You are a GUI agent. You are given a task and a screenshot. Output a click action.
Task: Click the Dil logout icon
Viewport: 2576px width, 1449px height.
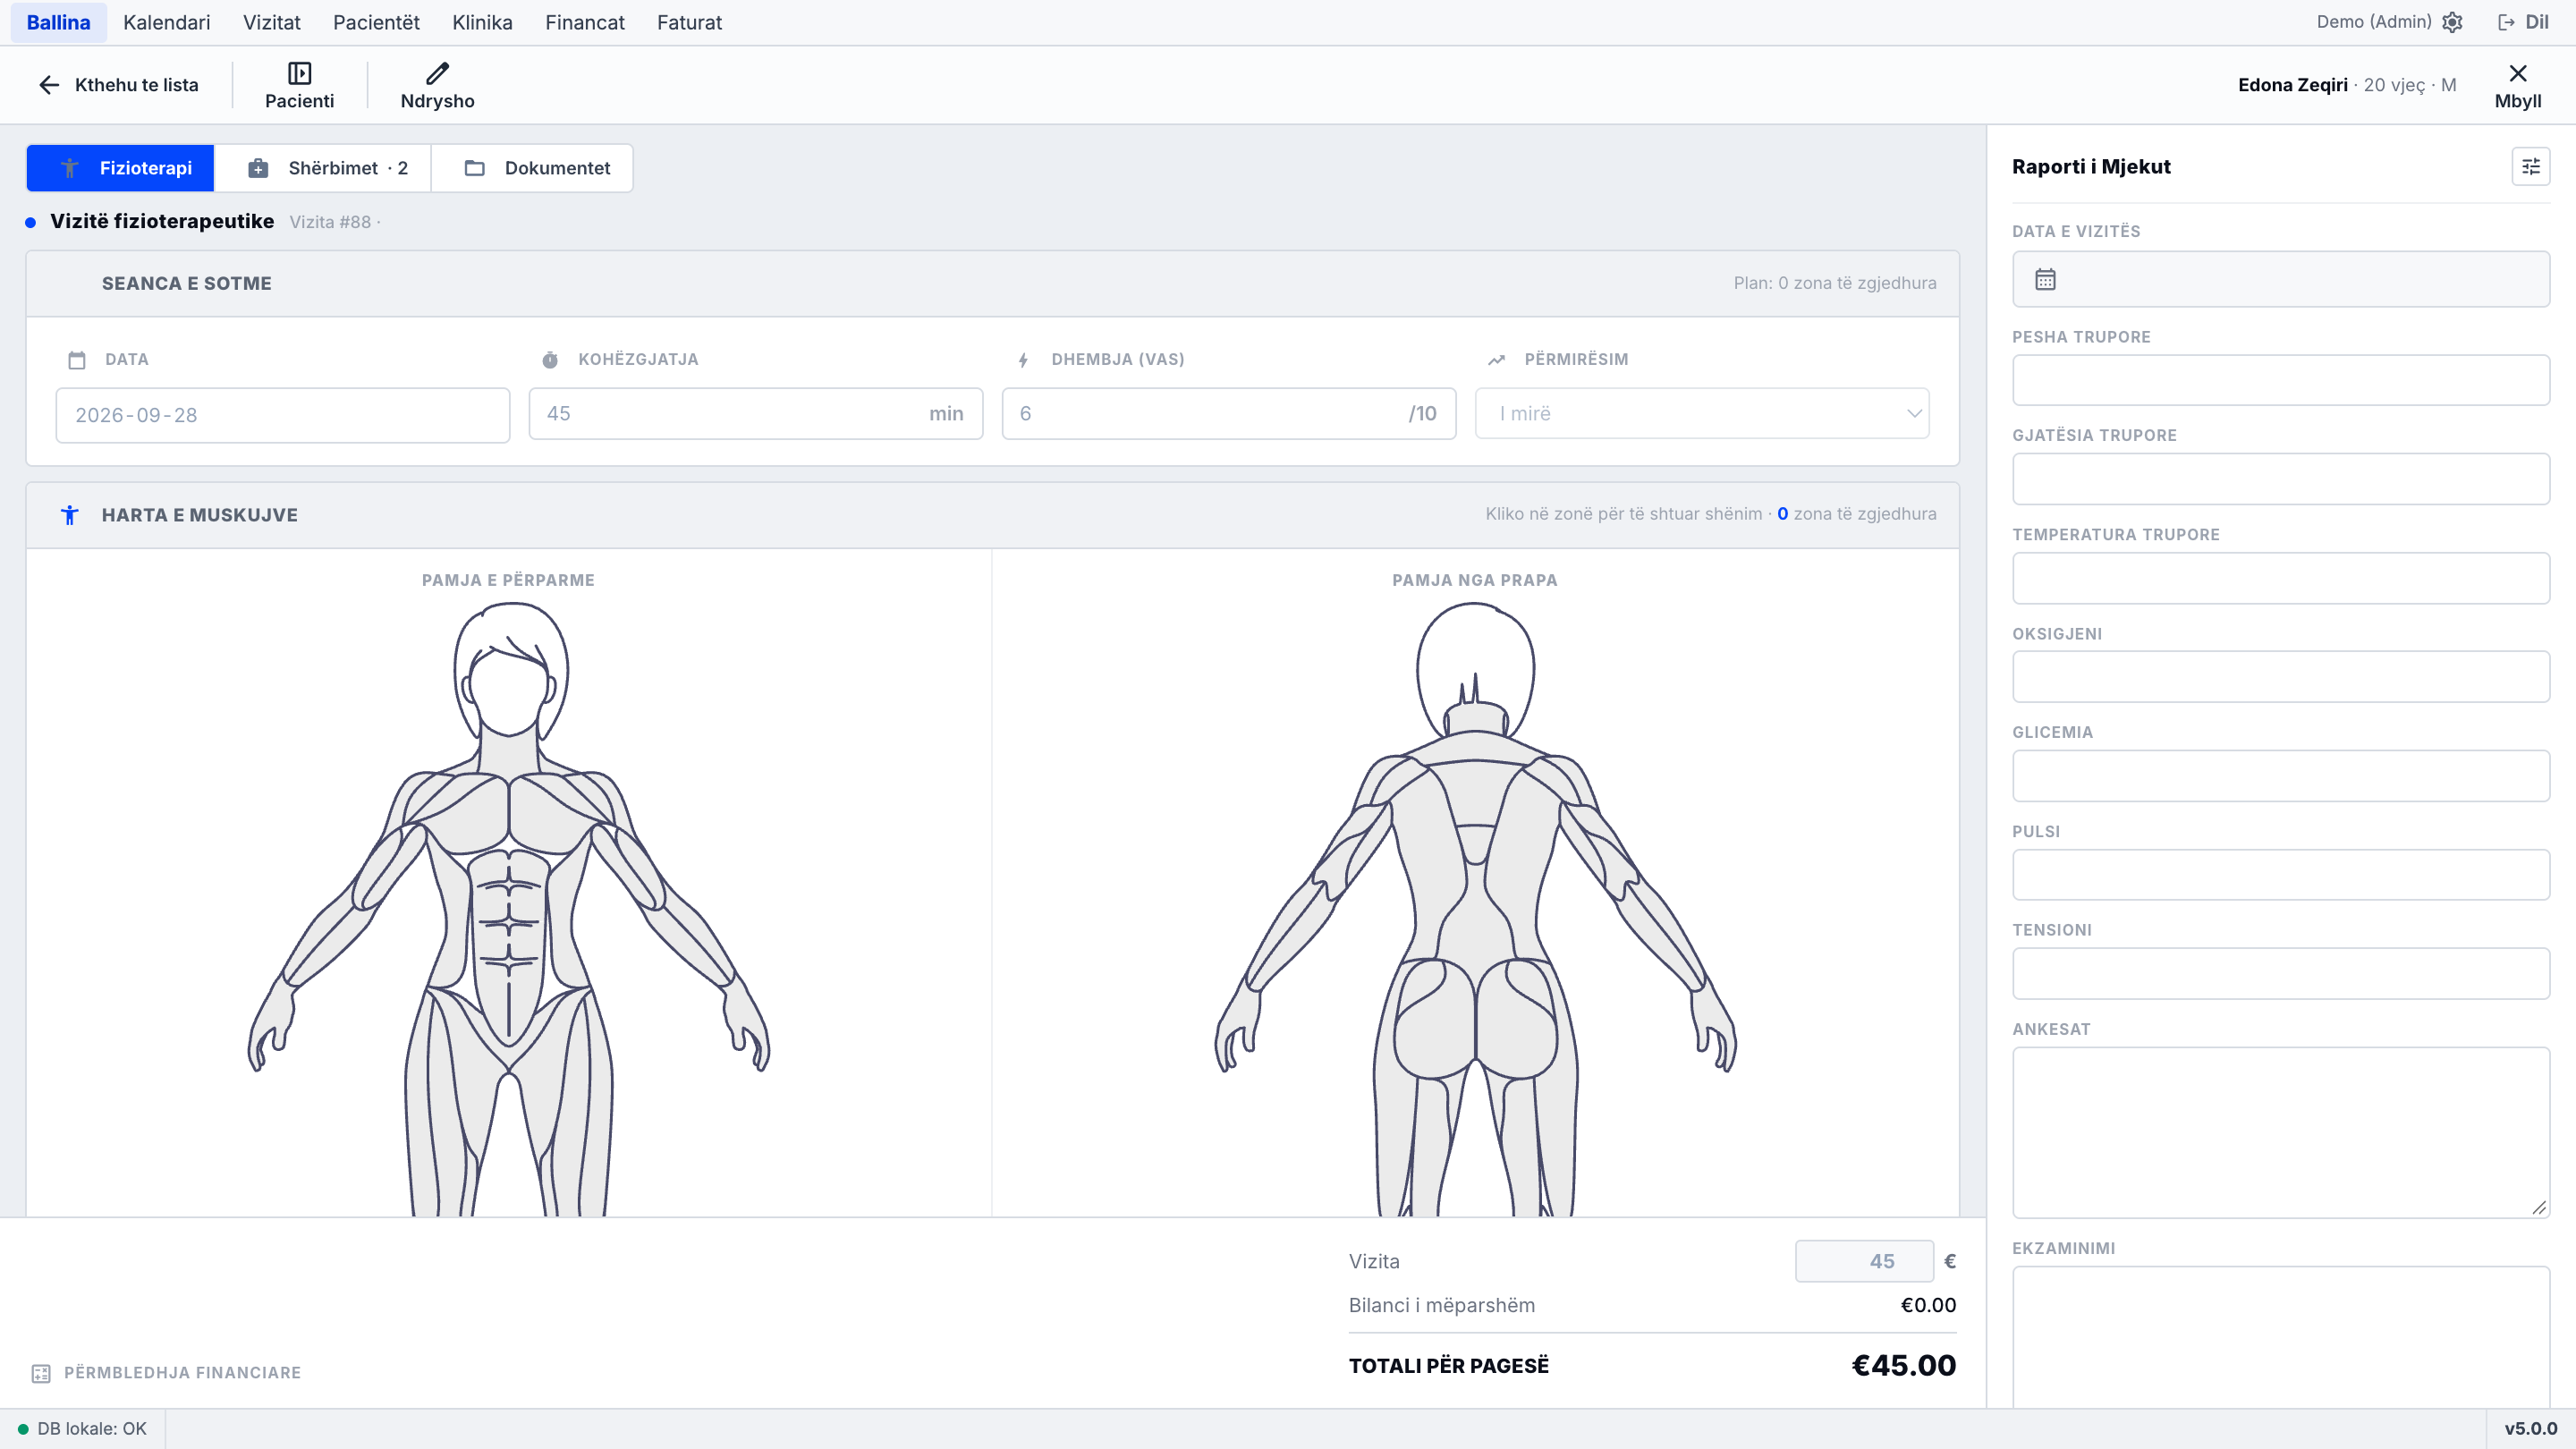tap(2506, 22)
